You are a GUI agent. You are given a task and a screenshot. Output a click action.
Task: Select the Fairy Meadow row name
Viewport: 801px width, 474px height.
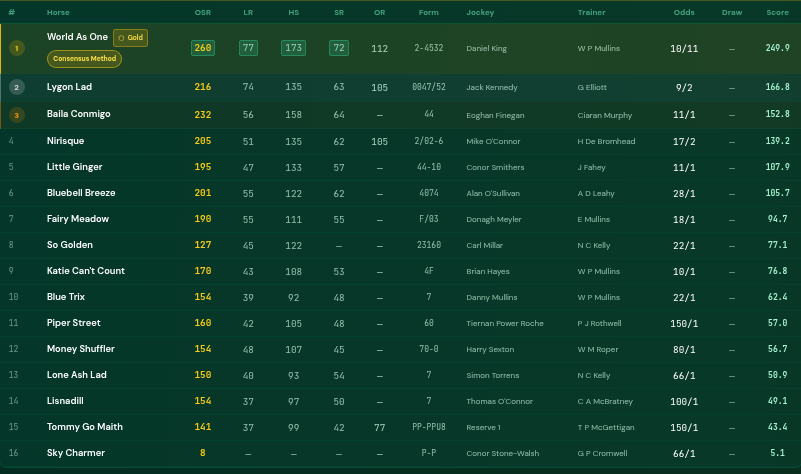point(78,219)
